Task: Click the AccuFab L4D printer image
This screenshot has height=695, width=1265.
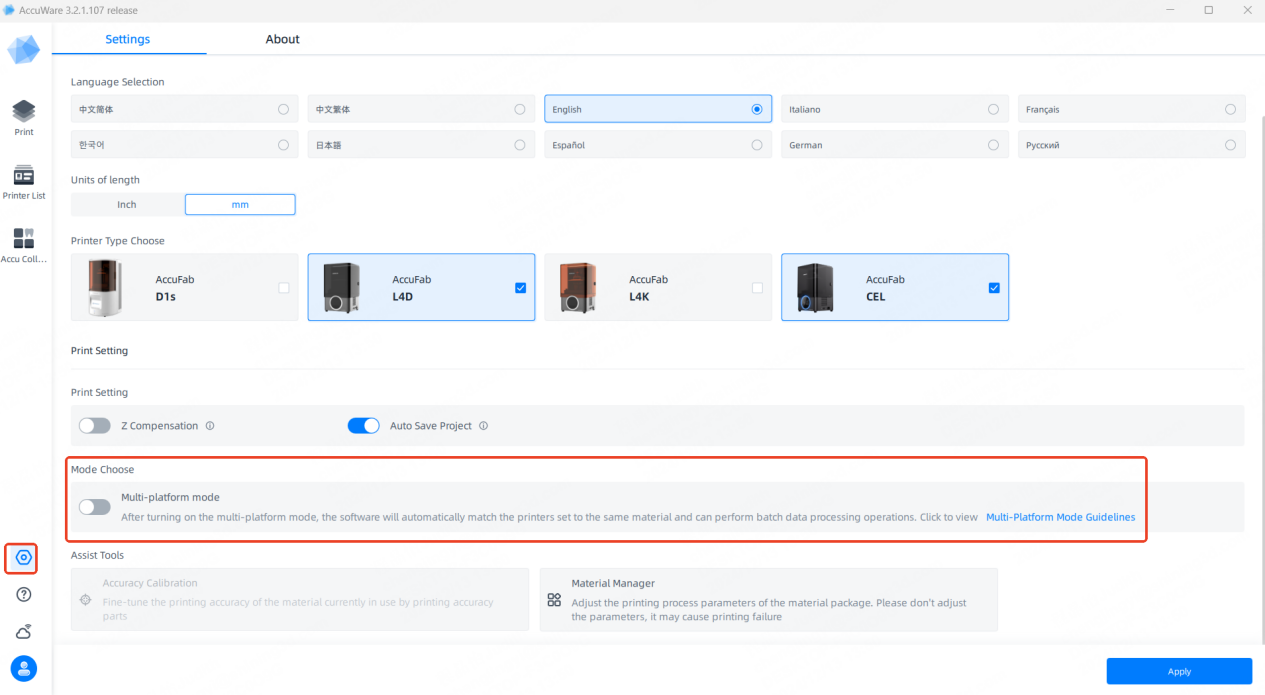Action: [342, 287]
